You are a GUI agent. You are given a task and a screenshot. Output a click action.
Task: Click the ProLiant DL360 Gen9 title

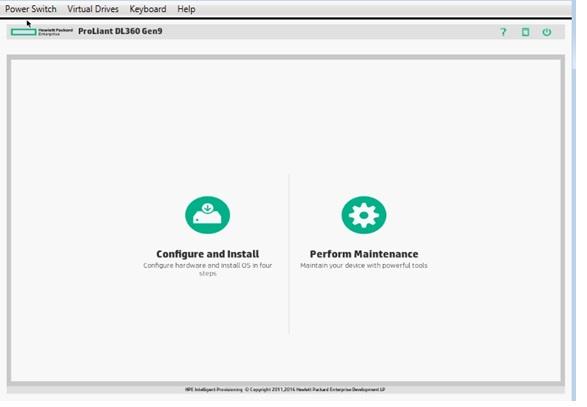[120, 31]
